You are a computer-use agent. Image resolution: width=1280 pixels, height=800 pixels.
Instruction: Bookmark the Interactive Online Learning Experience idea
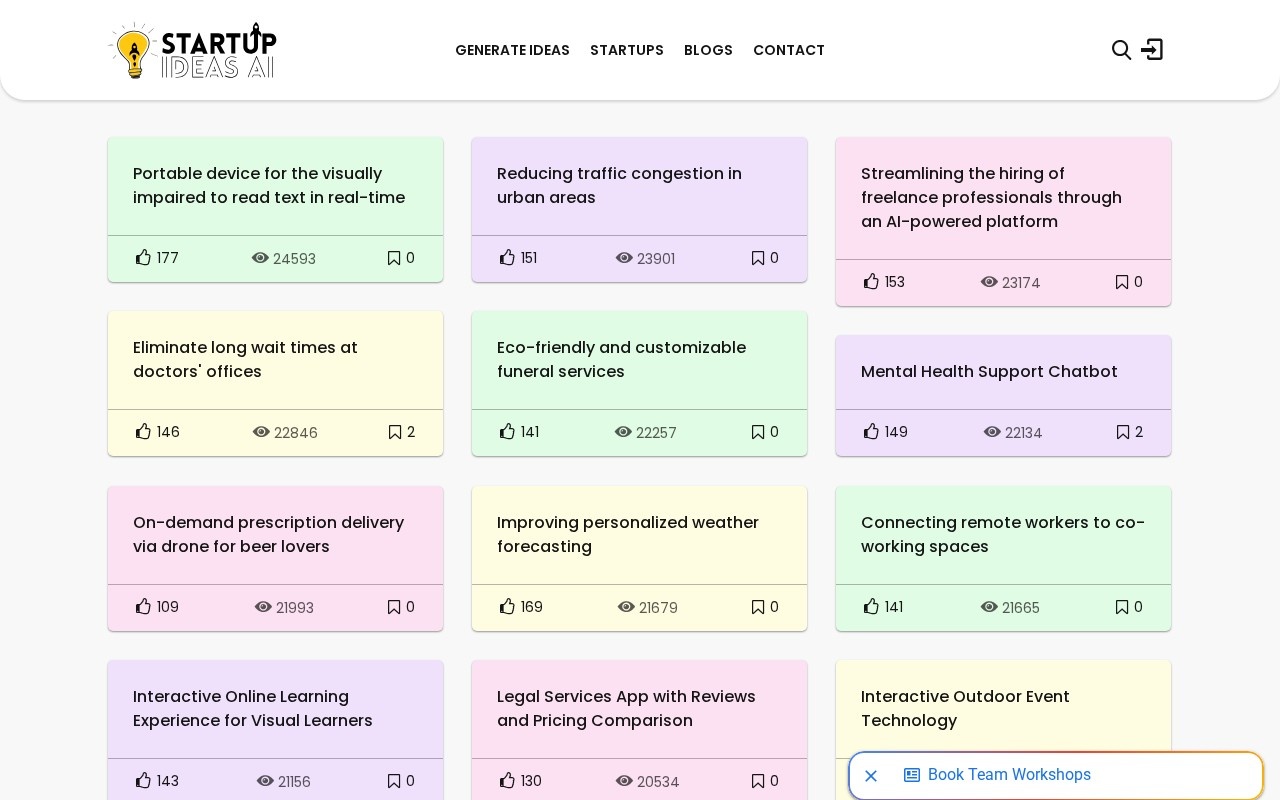pos(394,781)
